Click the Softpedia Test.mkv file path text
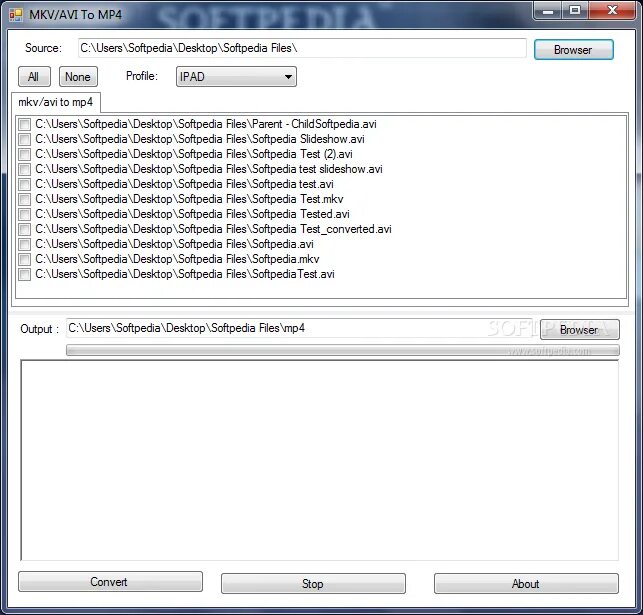The image size is (643, 615). point(189,199)
